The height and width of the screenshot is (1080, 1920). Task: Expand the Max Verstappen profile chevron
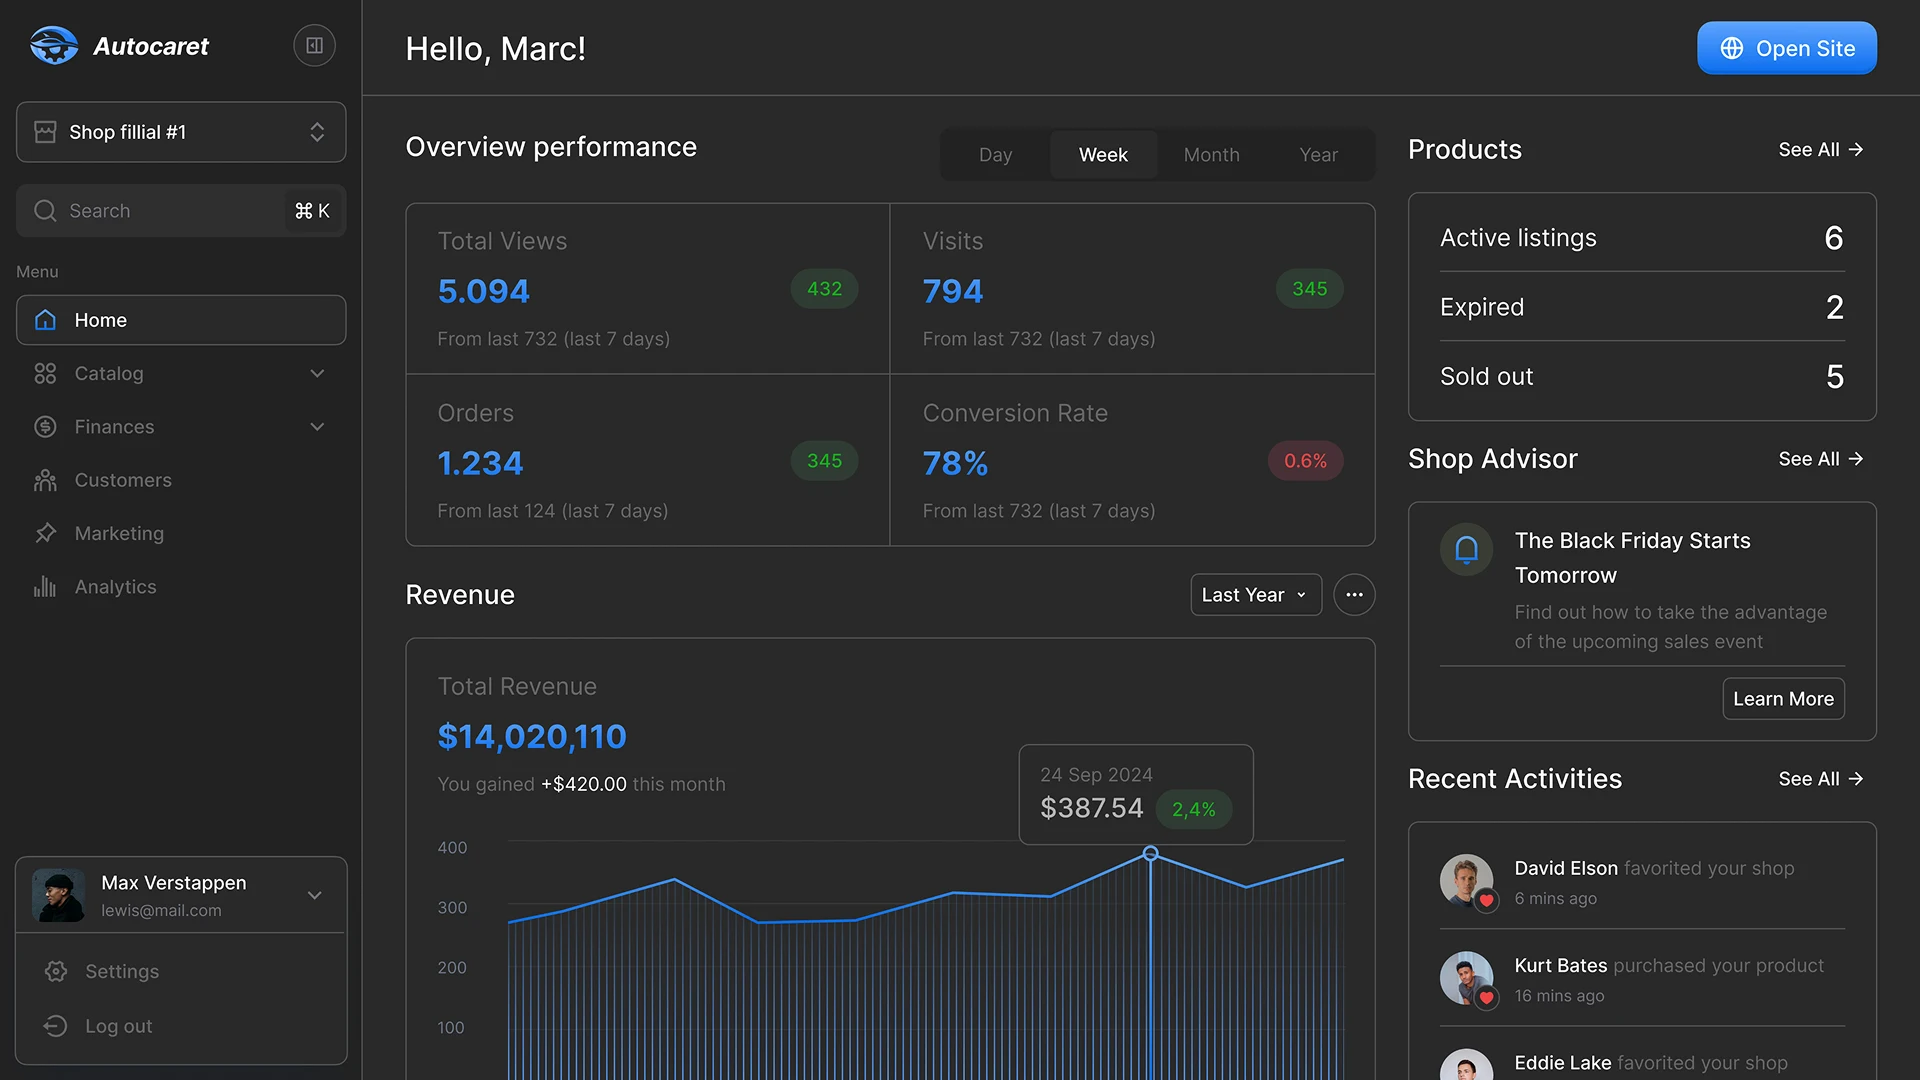tap(315, 895)
